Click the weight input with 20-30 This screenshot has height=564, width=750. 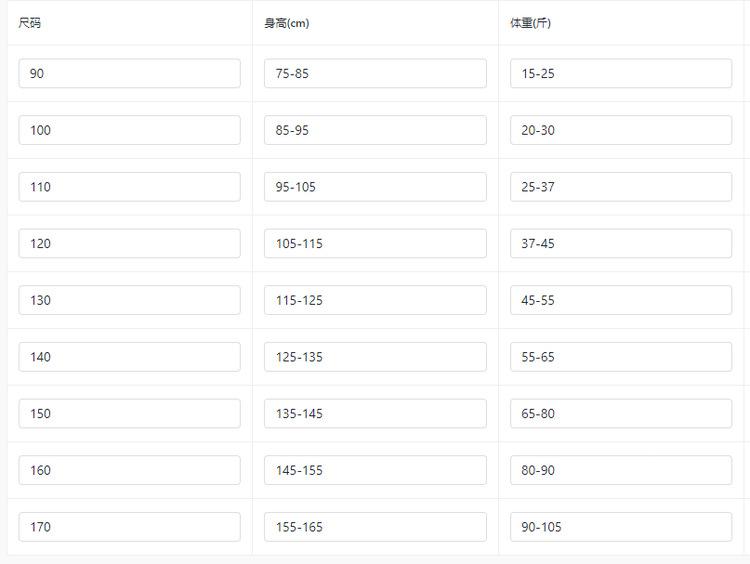tap(621, 130)
